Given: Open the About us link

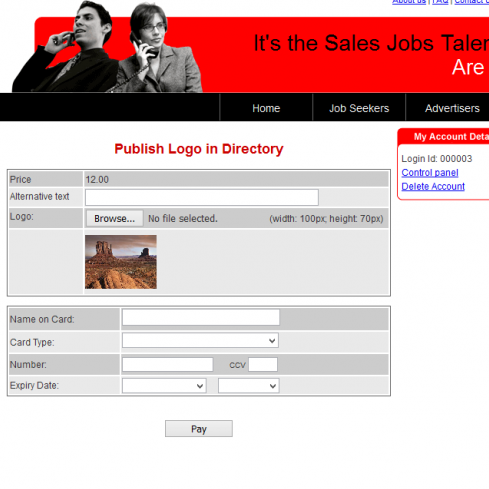Looking at the screenshot, I should pyautogui.click(x=409, y=2).
